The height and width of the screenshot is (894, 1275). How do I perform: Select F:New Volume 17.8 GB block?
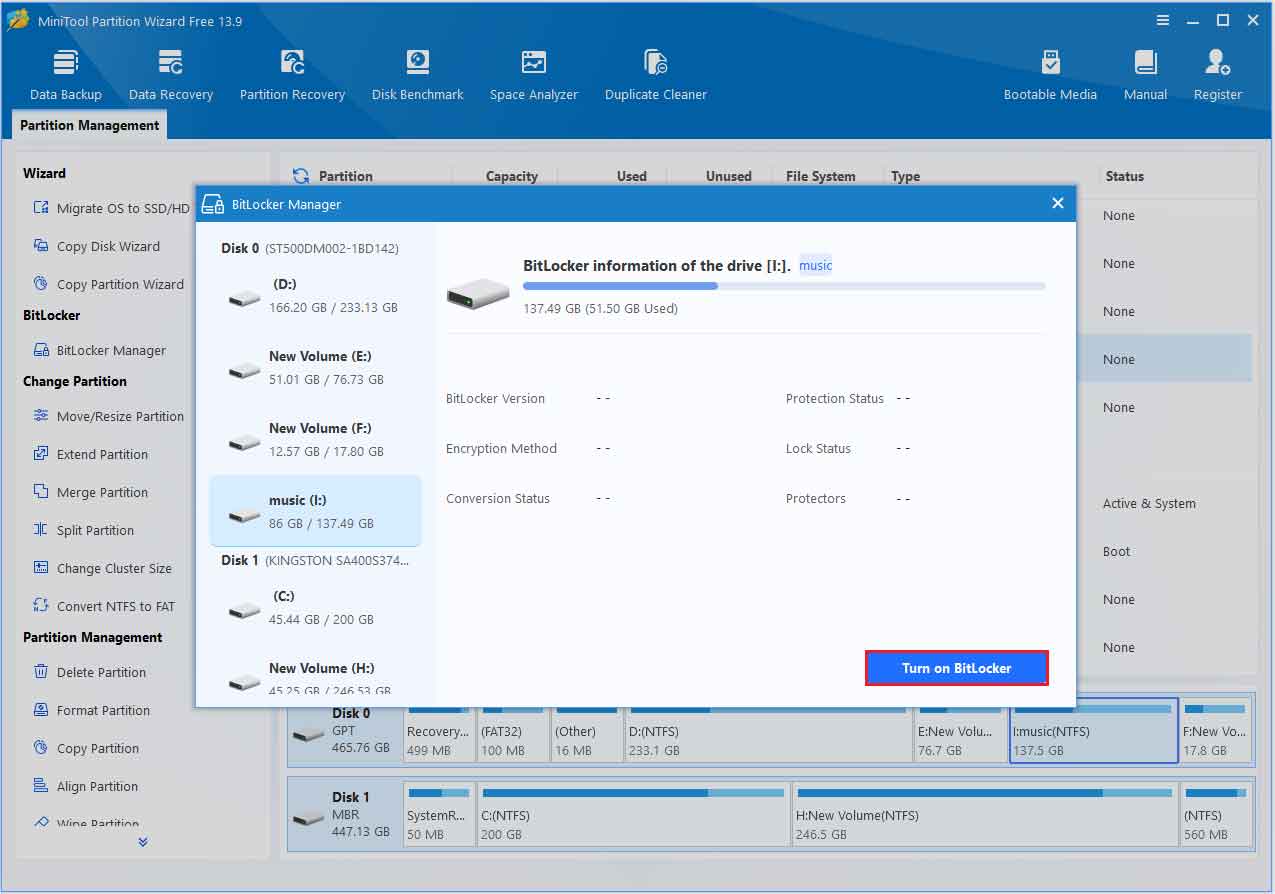click(1216, 731)
